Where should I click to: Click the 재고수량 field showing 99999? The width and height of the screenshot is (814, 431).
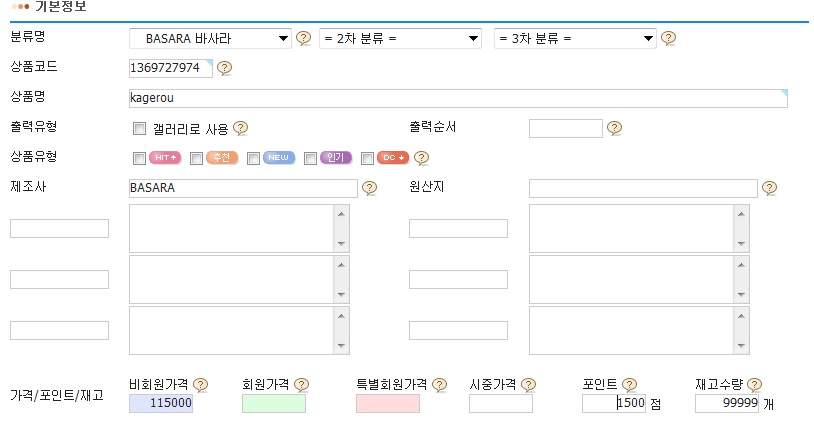pyautogui.click(x=727, y=404)
